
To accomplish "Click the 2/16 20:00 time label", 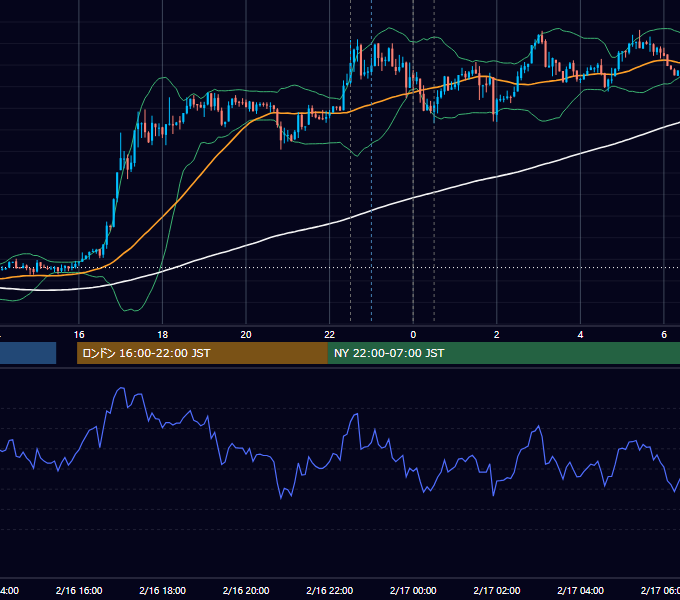I will click(246, 590).
